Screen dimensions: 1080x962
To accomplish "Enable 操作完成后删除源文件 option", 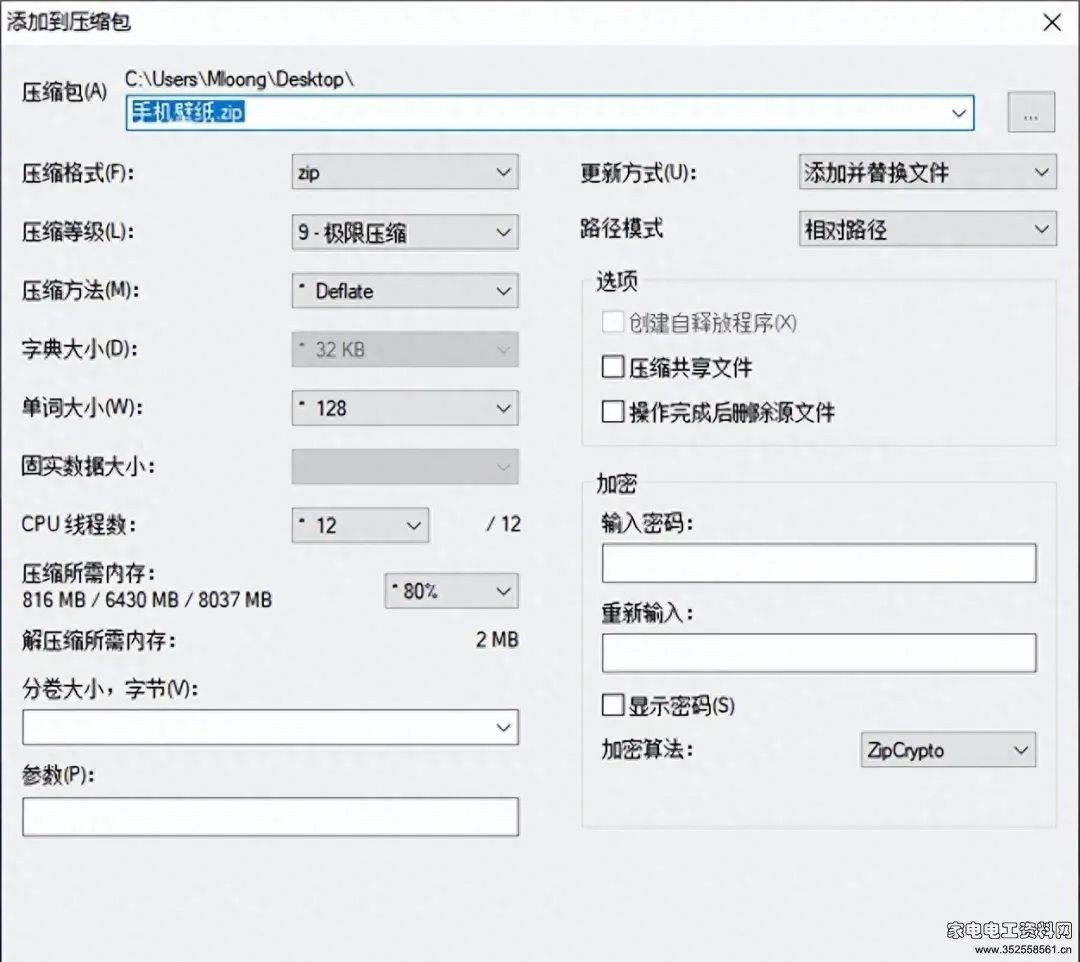I will click(x=613, y=411).
